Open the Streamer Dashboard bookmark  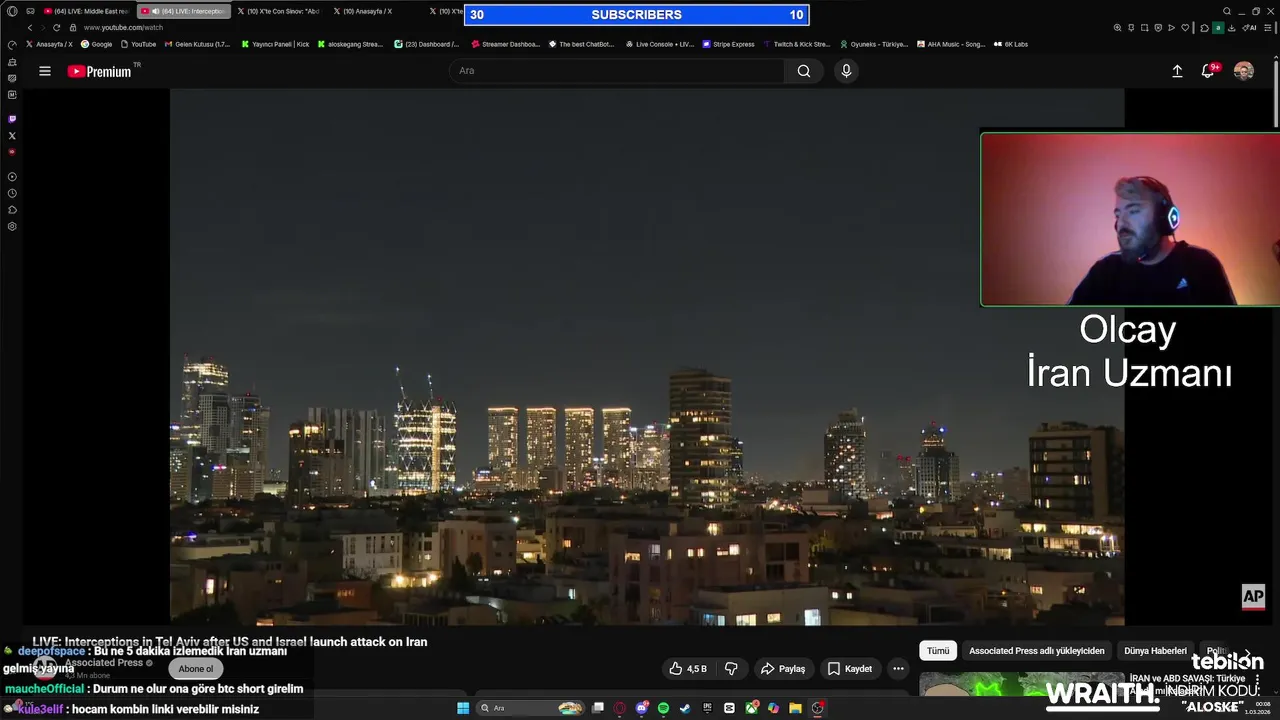(x=505, y=44)
